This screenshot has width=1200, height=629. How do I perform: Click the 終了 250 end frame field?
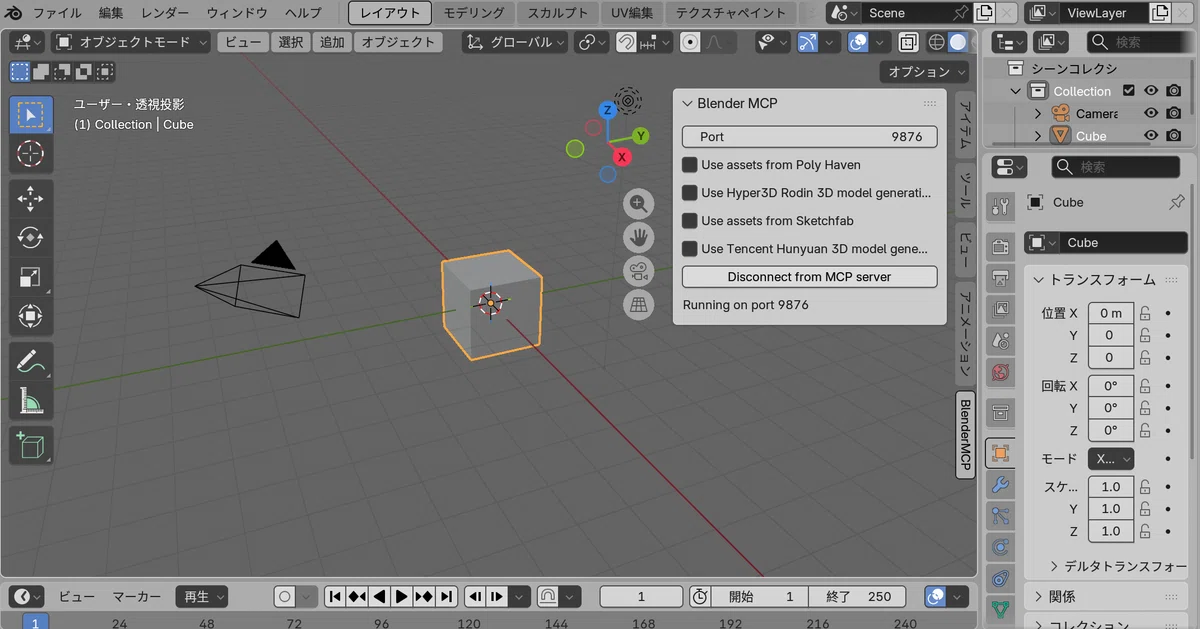858,597
